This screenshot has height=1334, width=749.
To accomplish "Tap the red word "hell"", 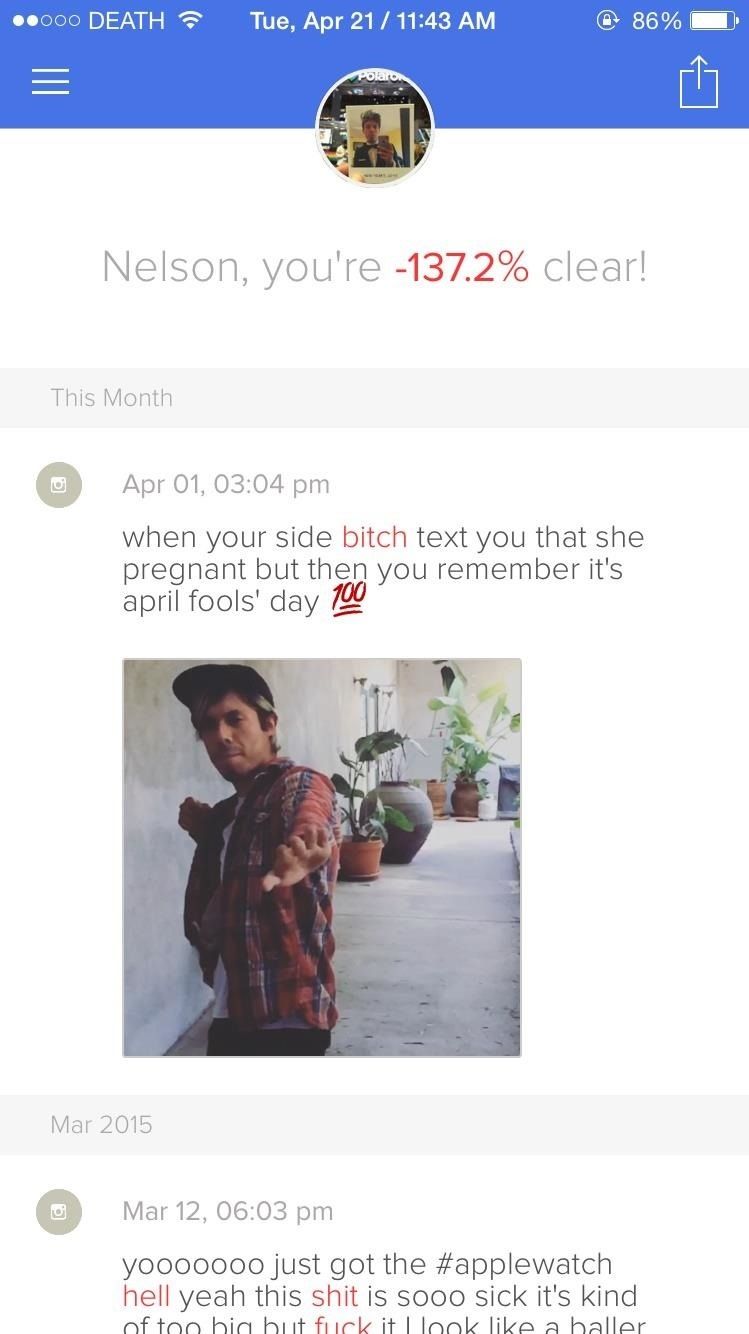I will point(146,1296).
